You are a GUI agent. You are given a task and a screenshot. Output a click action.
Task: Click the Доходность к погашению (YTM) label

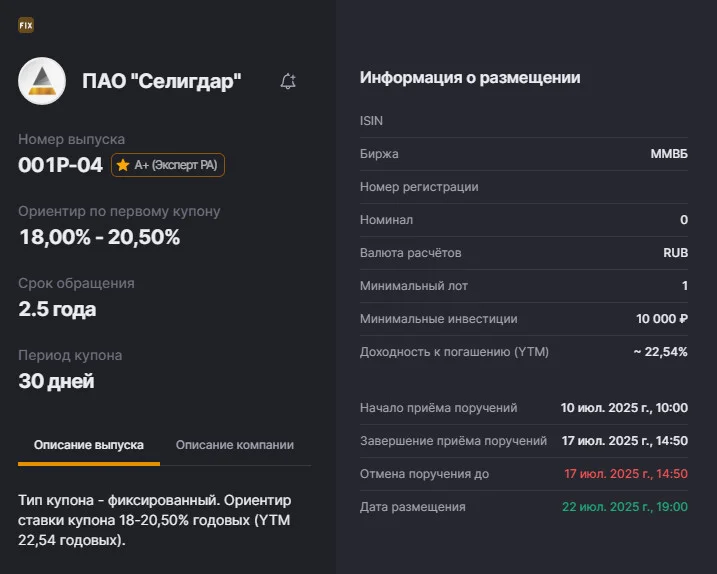click(454, 352)
